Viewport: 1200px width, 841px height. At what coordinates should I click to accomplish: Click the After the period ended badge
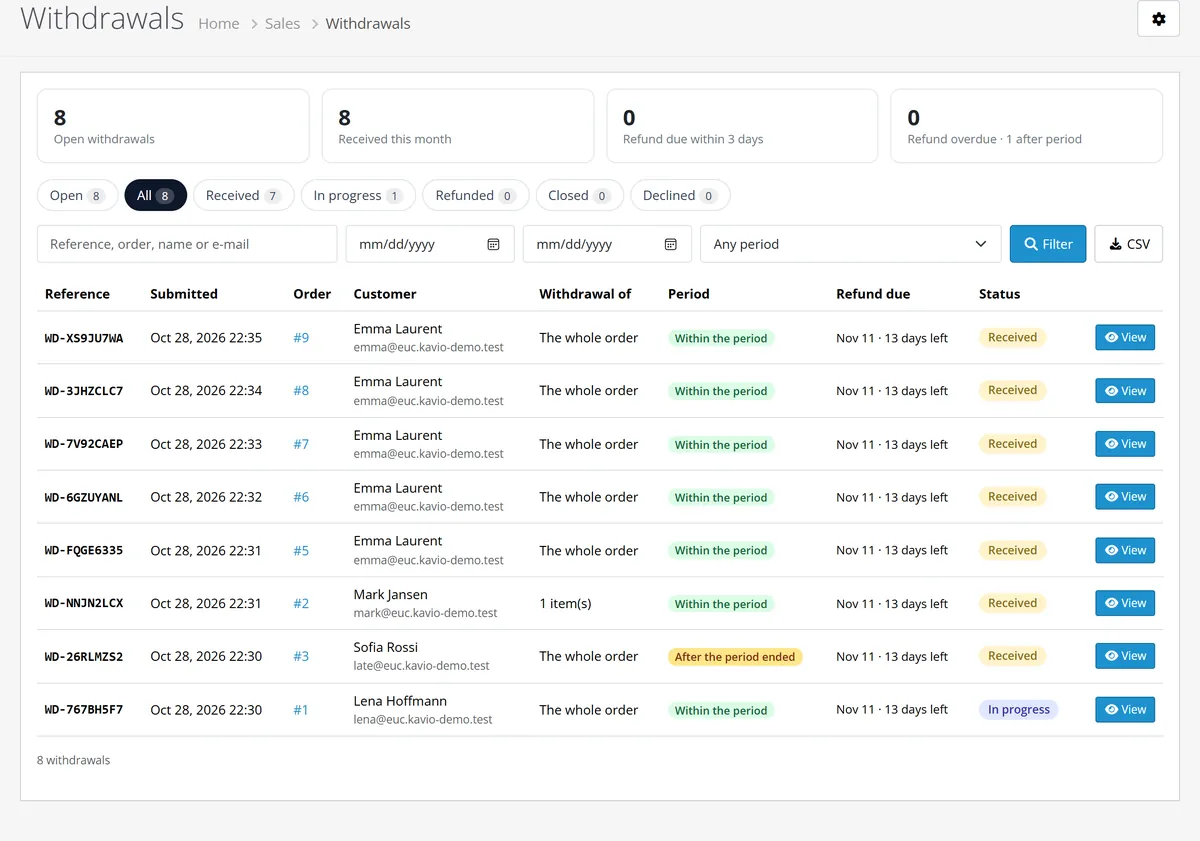tap(735, 657)
